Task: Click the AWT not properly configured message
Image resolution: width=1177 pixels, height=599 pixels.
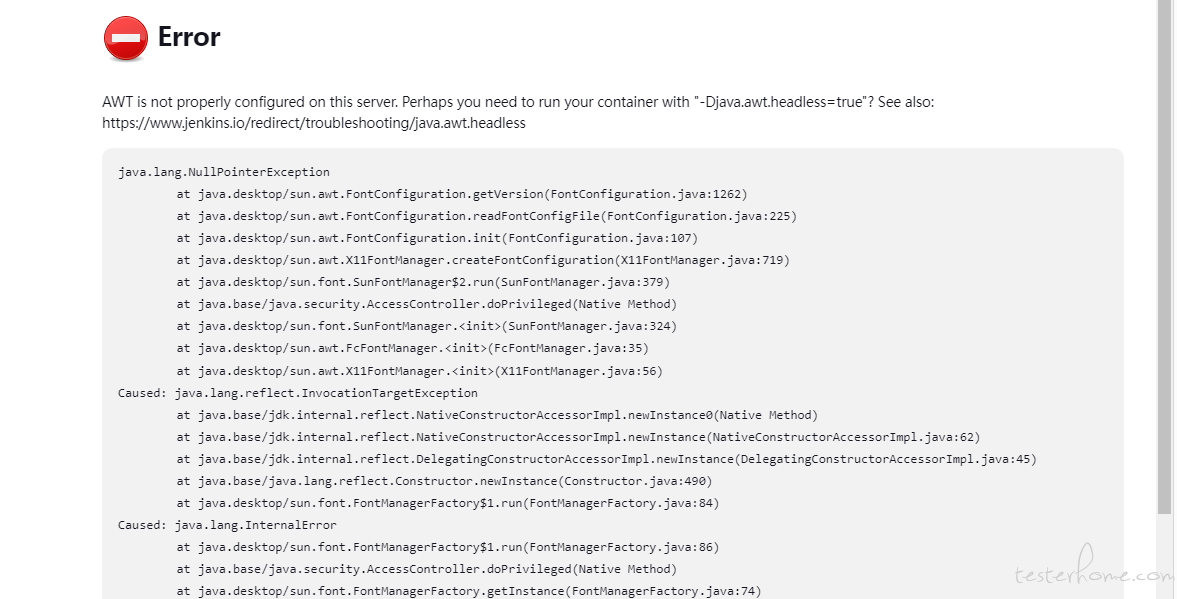Action: 518,102
